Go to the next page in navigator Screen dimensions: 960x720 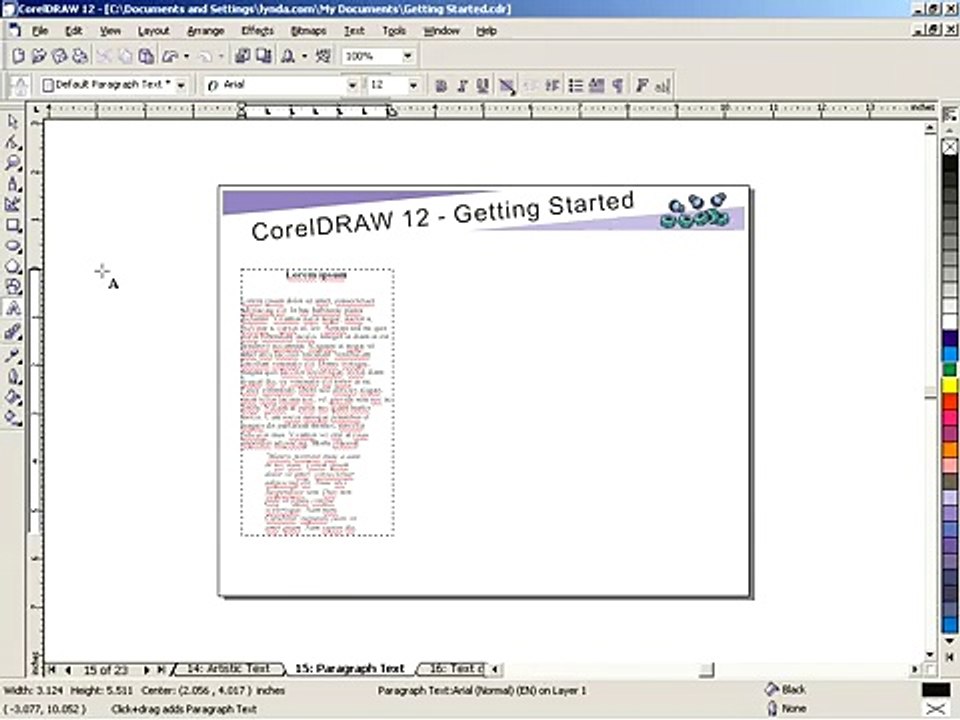pyautogui.click(x=147, y=670)
